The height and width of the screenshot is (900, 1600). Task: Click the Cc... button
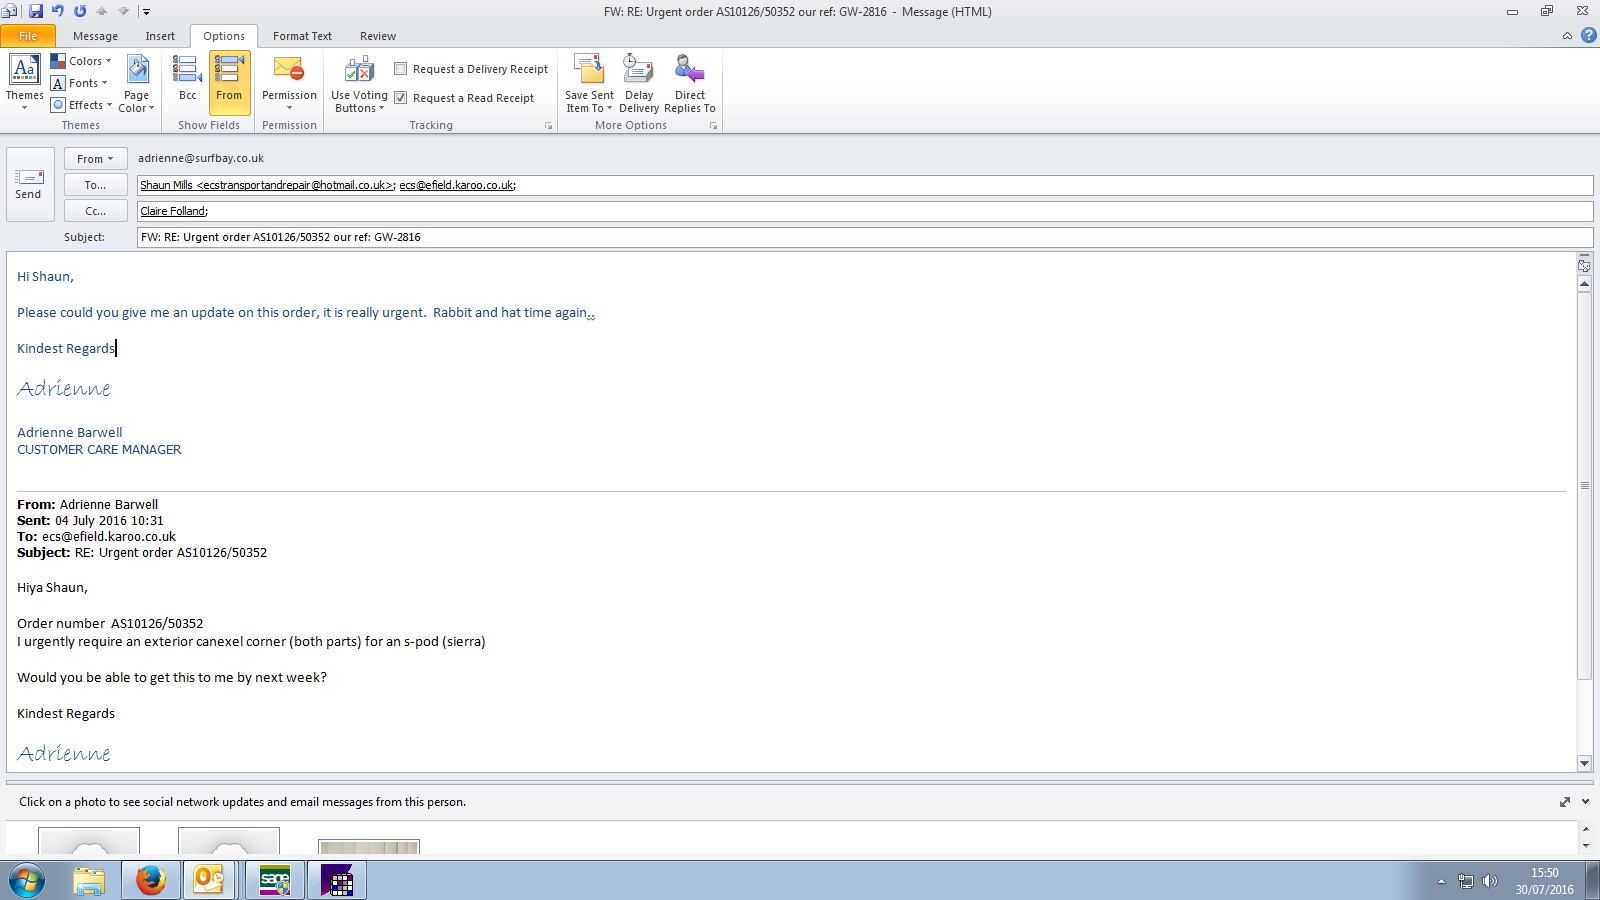click(x=95, y=211)
